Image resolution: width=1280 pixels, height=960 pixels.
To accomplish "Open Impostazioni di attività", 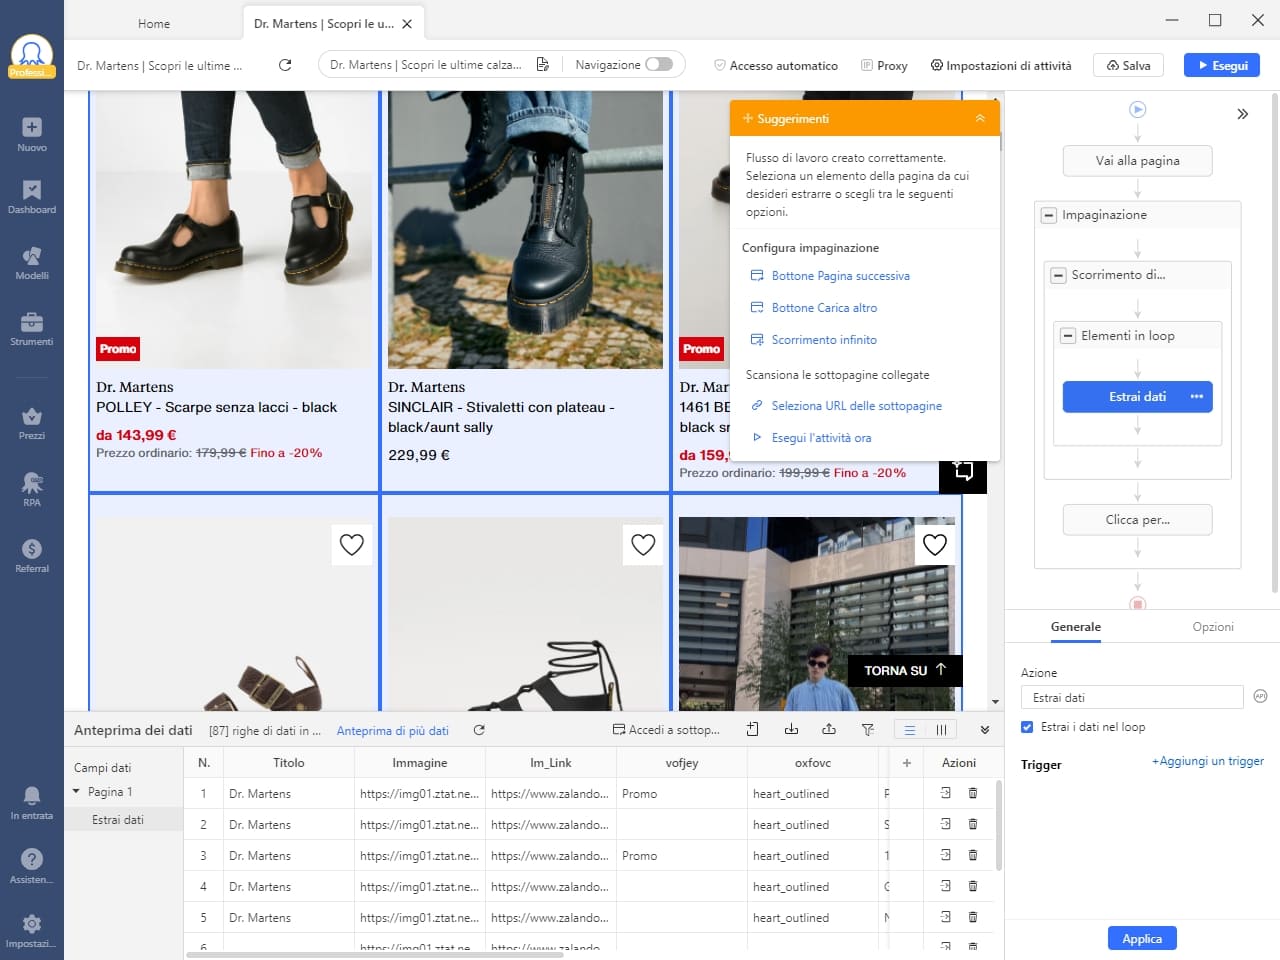I will (1001, 65).
